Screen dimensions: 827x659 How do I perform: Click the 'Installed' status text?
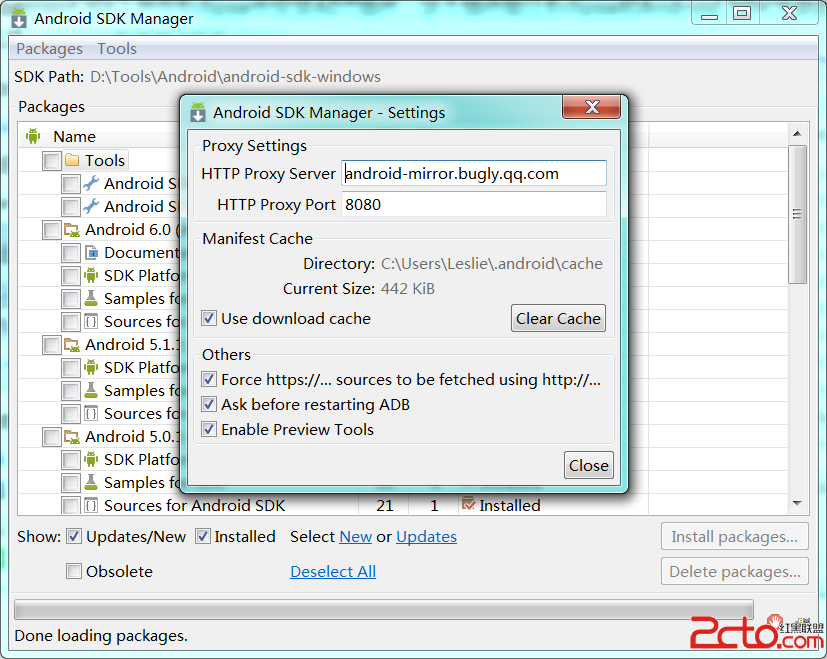pyautogui.click(x=509, y=505)
